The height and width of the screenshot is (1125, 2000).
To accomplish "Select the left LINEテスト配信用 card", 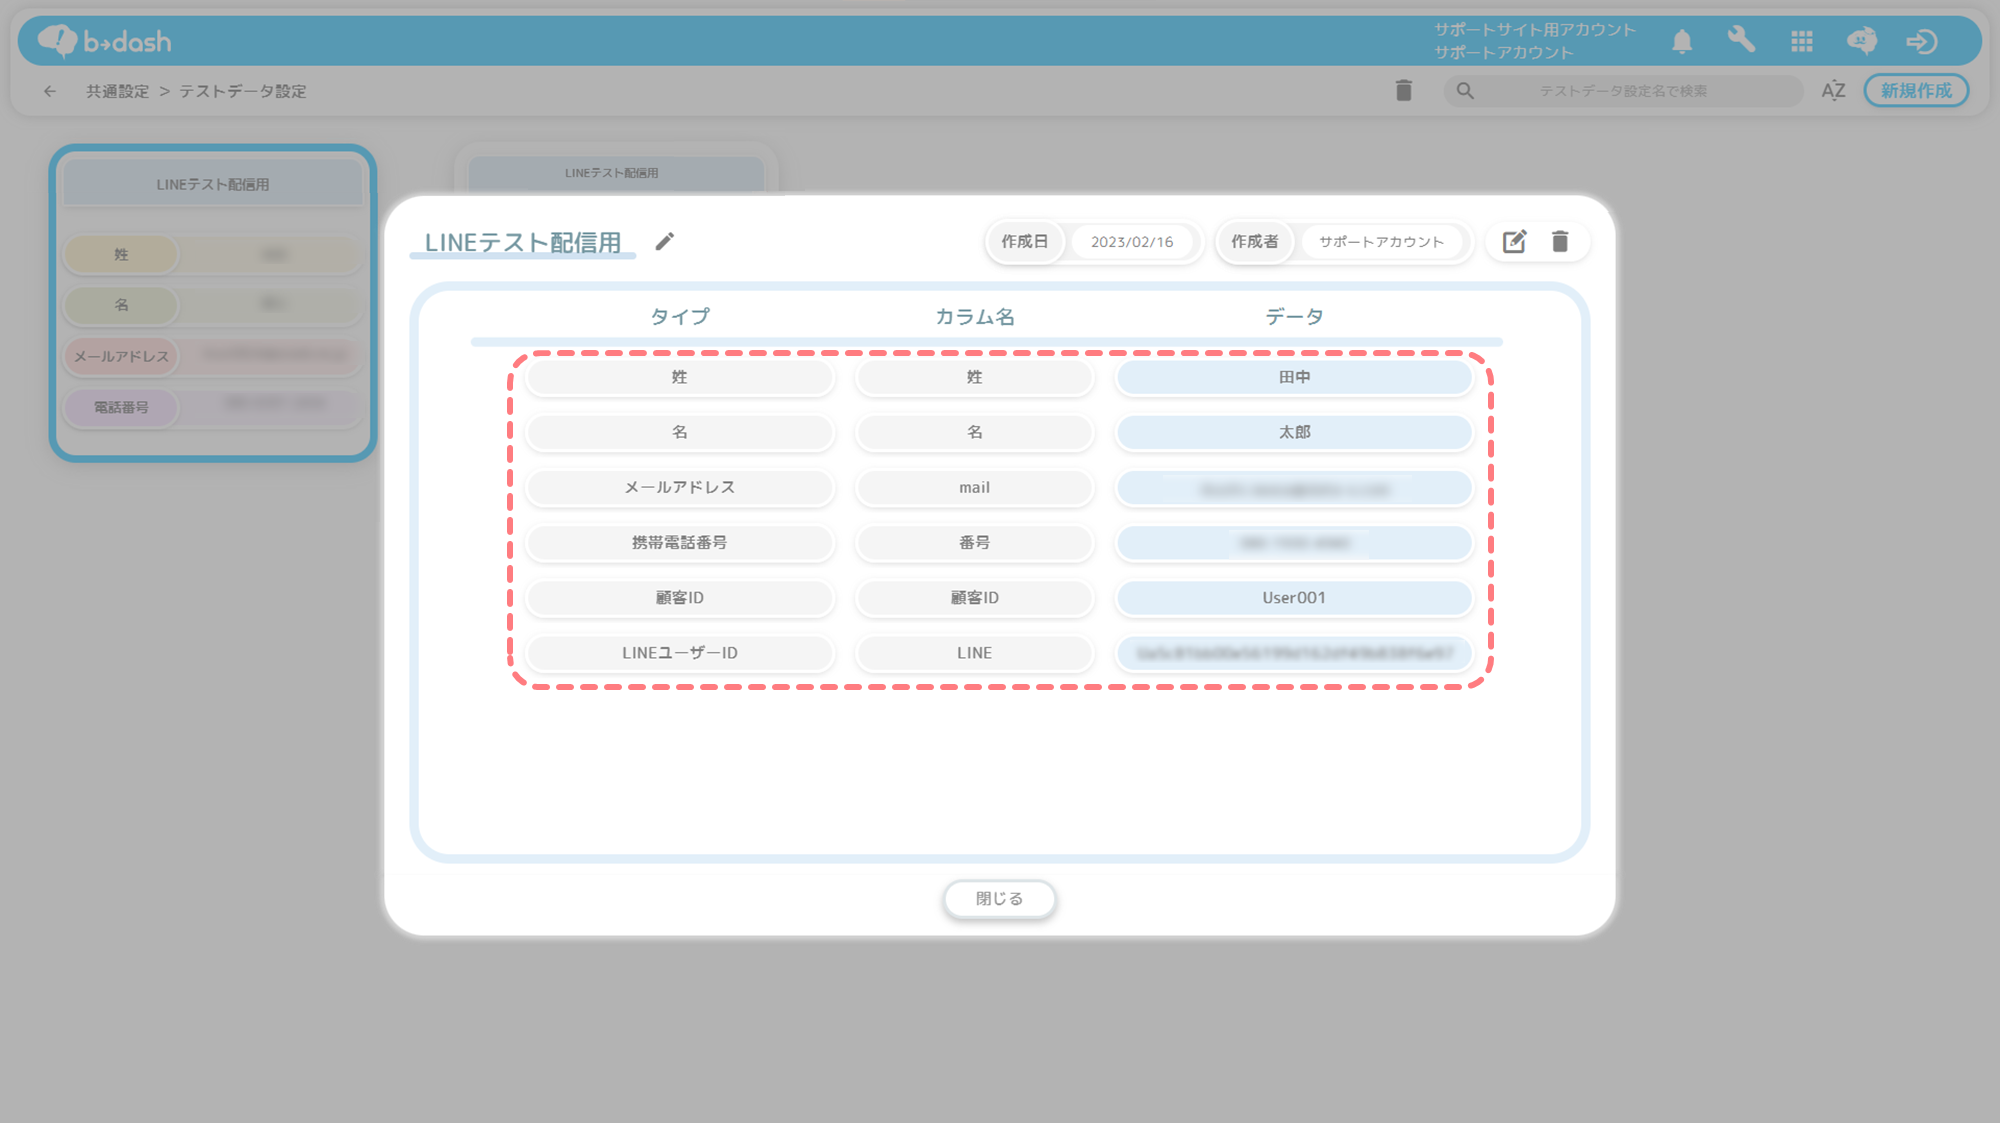I will click(x=213, y=303).
